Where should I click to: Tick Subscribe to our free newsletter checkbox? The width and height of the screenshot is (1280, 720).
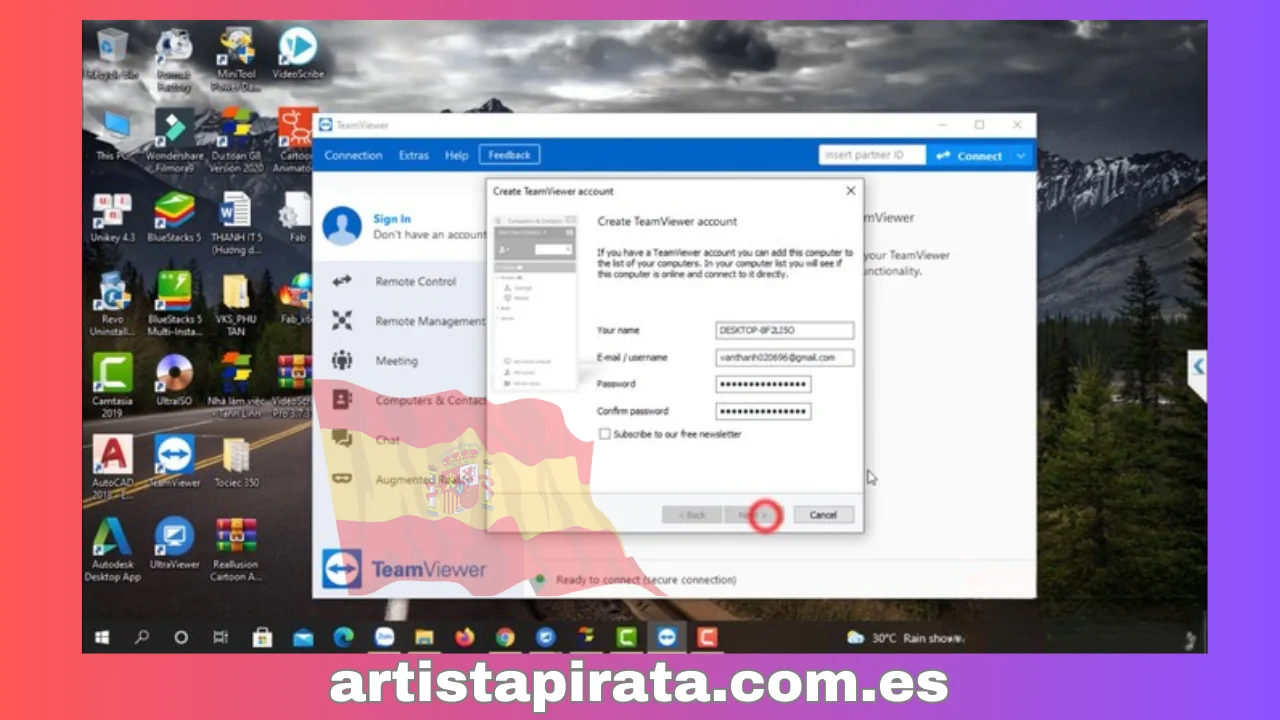point(604,434)
